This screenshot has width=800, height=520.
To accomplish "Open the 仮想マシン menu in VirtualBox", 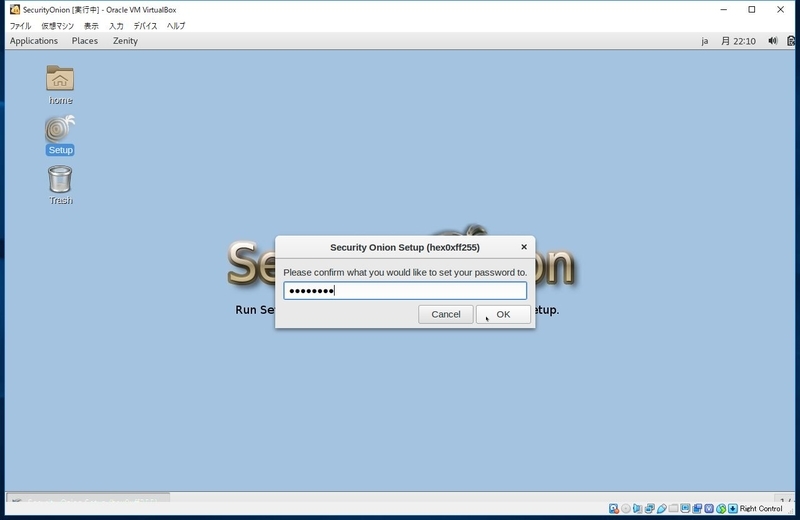I will (x=58, y=26).
